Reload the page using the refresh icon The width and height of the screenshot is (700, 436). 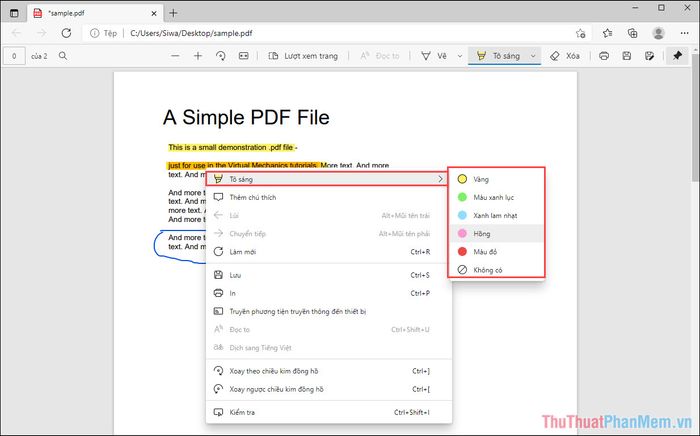(67, 33)
